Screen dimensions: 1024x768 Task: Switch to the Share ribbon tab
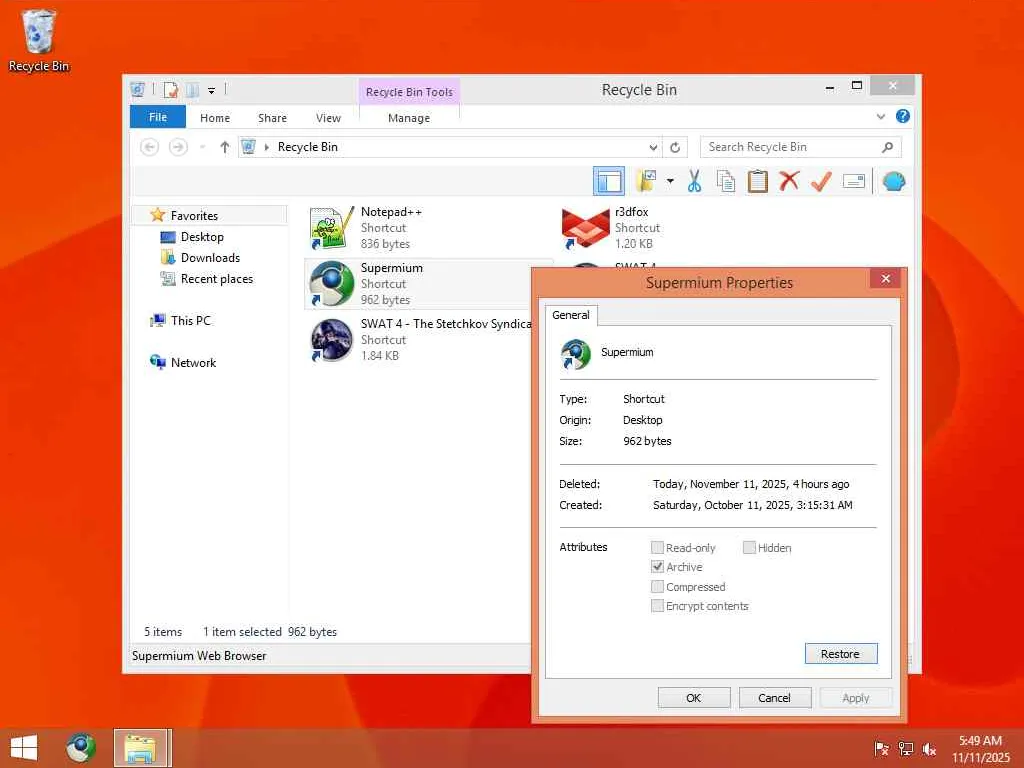click(272, 118)
